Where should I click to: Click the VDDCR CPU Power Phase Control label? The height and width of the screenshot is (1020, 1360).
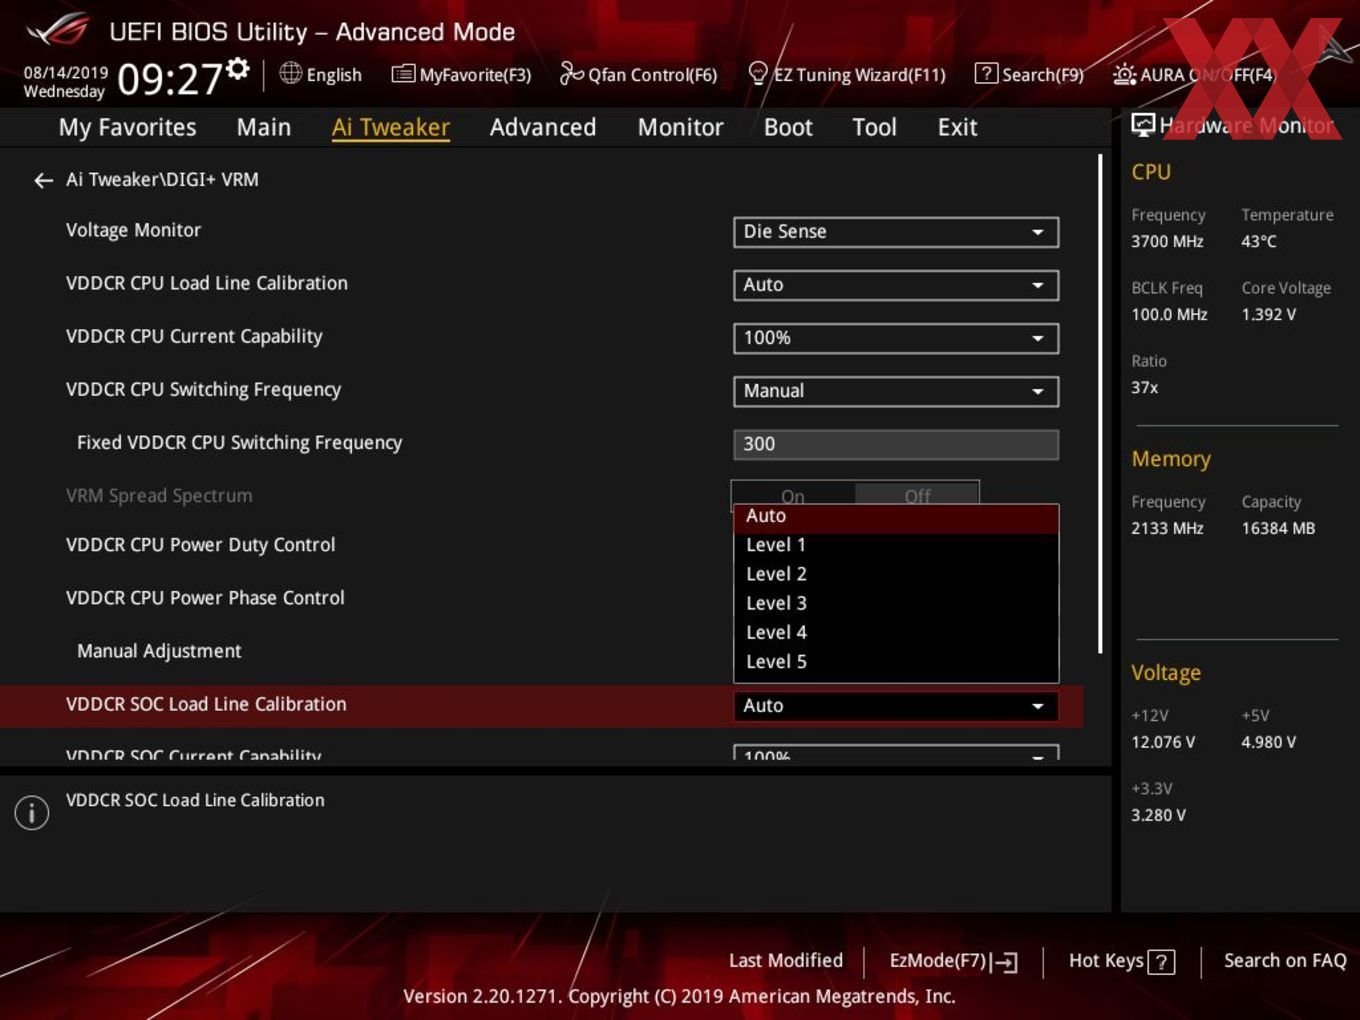pos(205,598)
